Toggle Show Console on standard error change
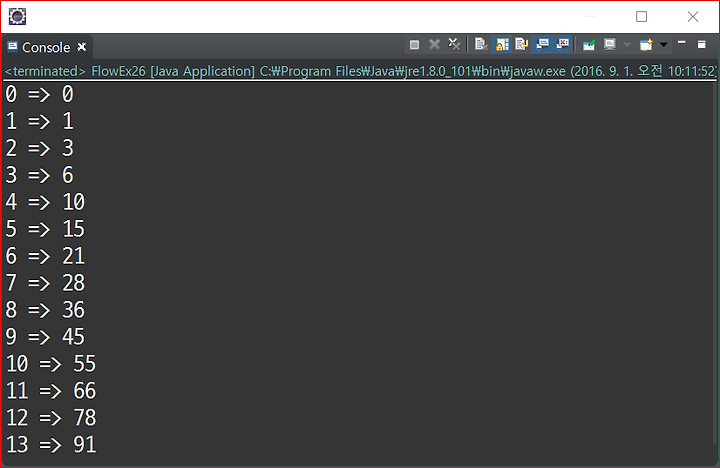Image resolution: width=720 pixels, height=468 pixels. [x=562, y=45]
